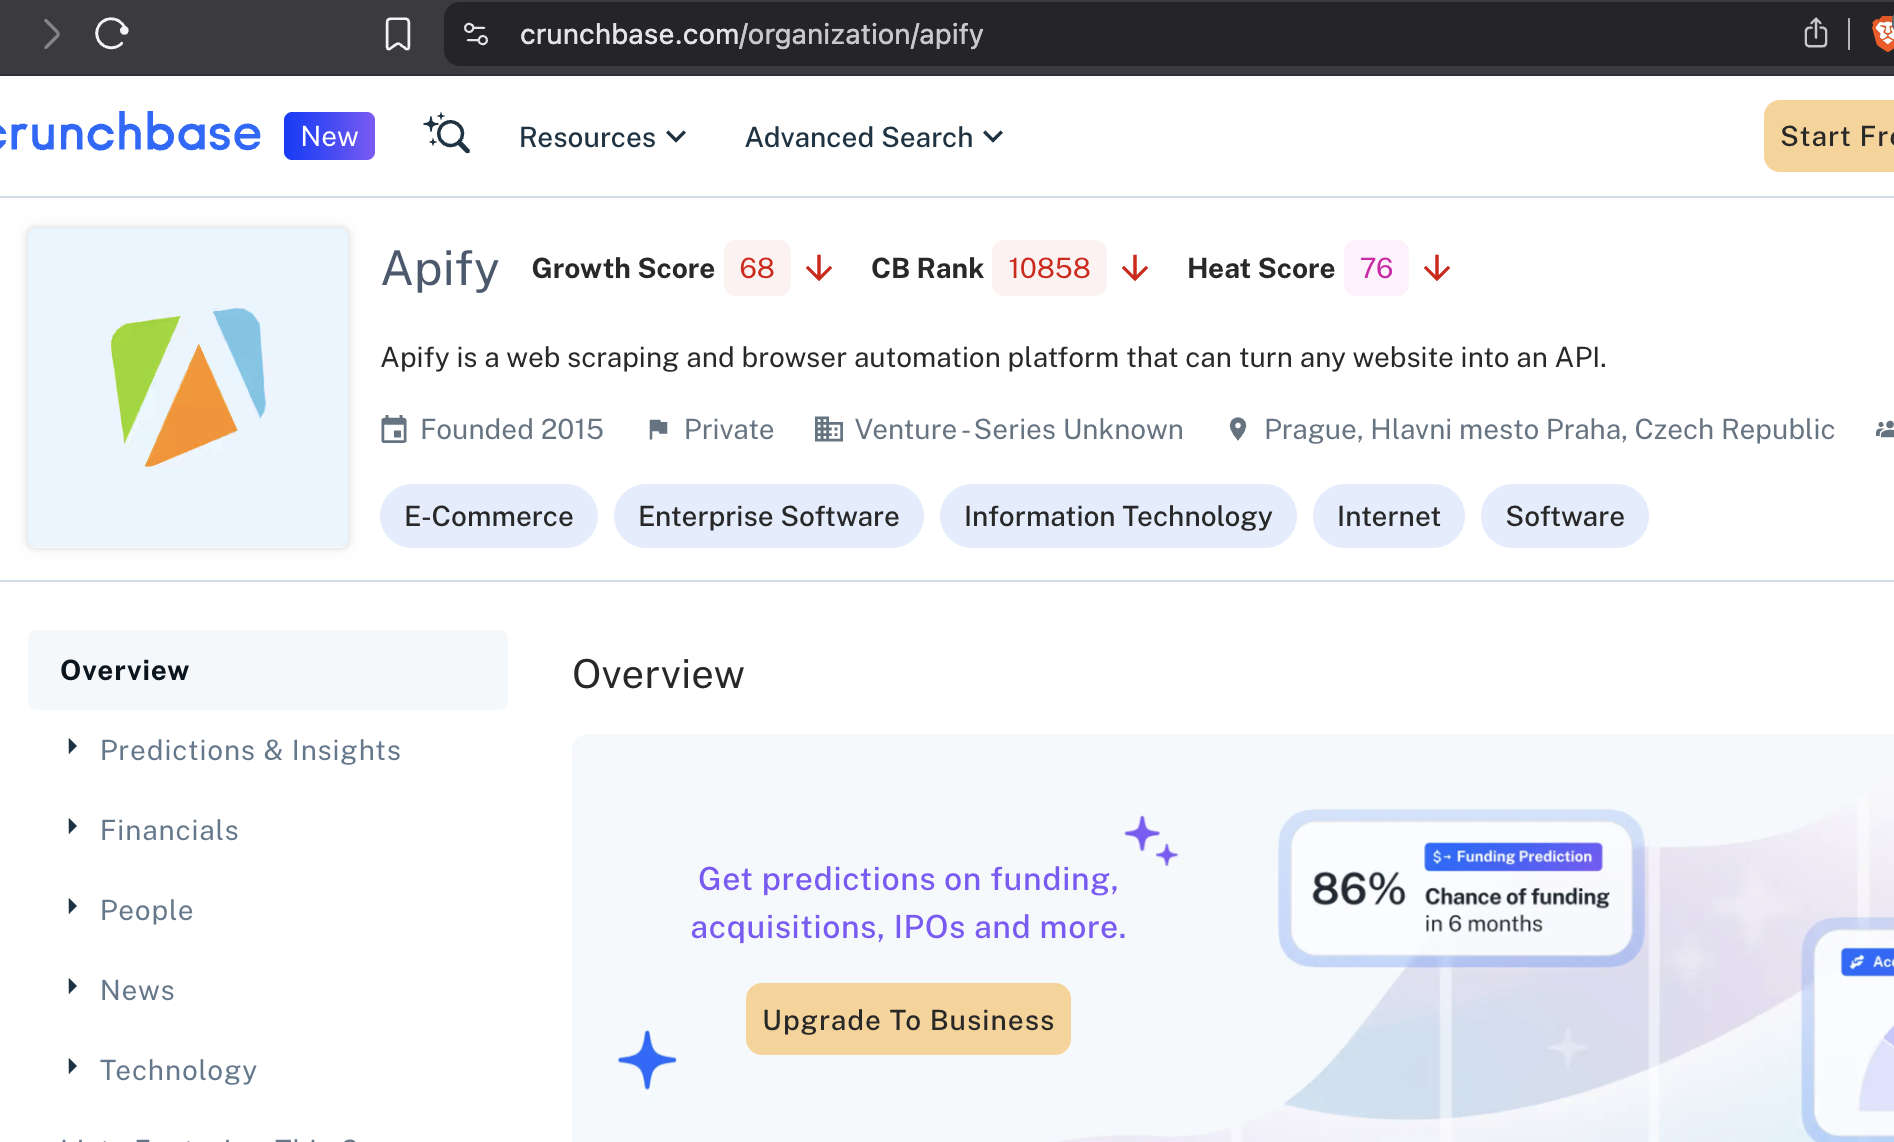Screen dimensions: 1894x1142
Task: Click Founded 2015 text
Action: pyautogui.click(x=512, y=430)
